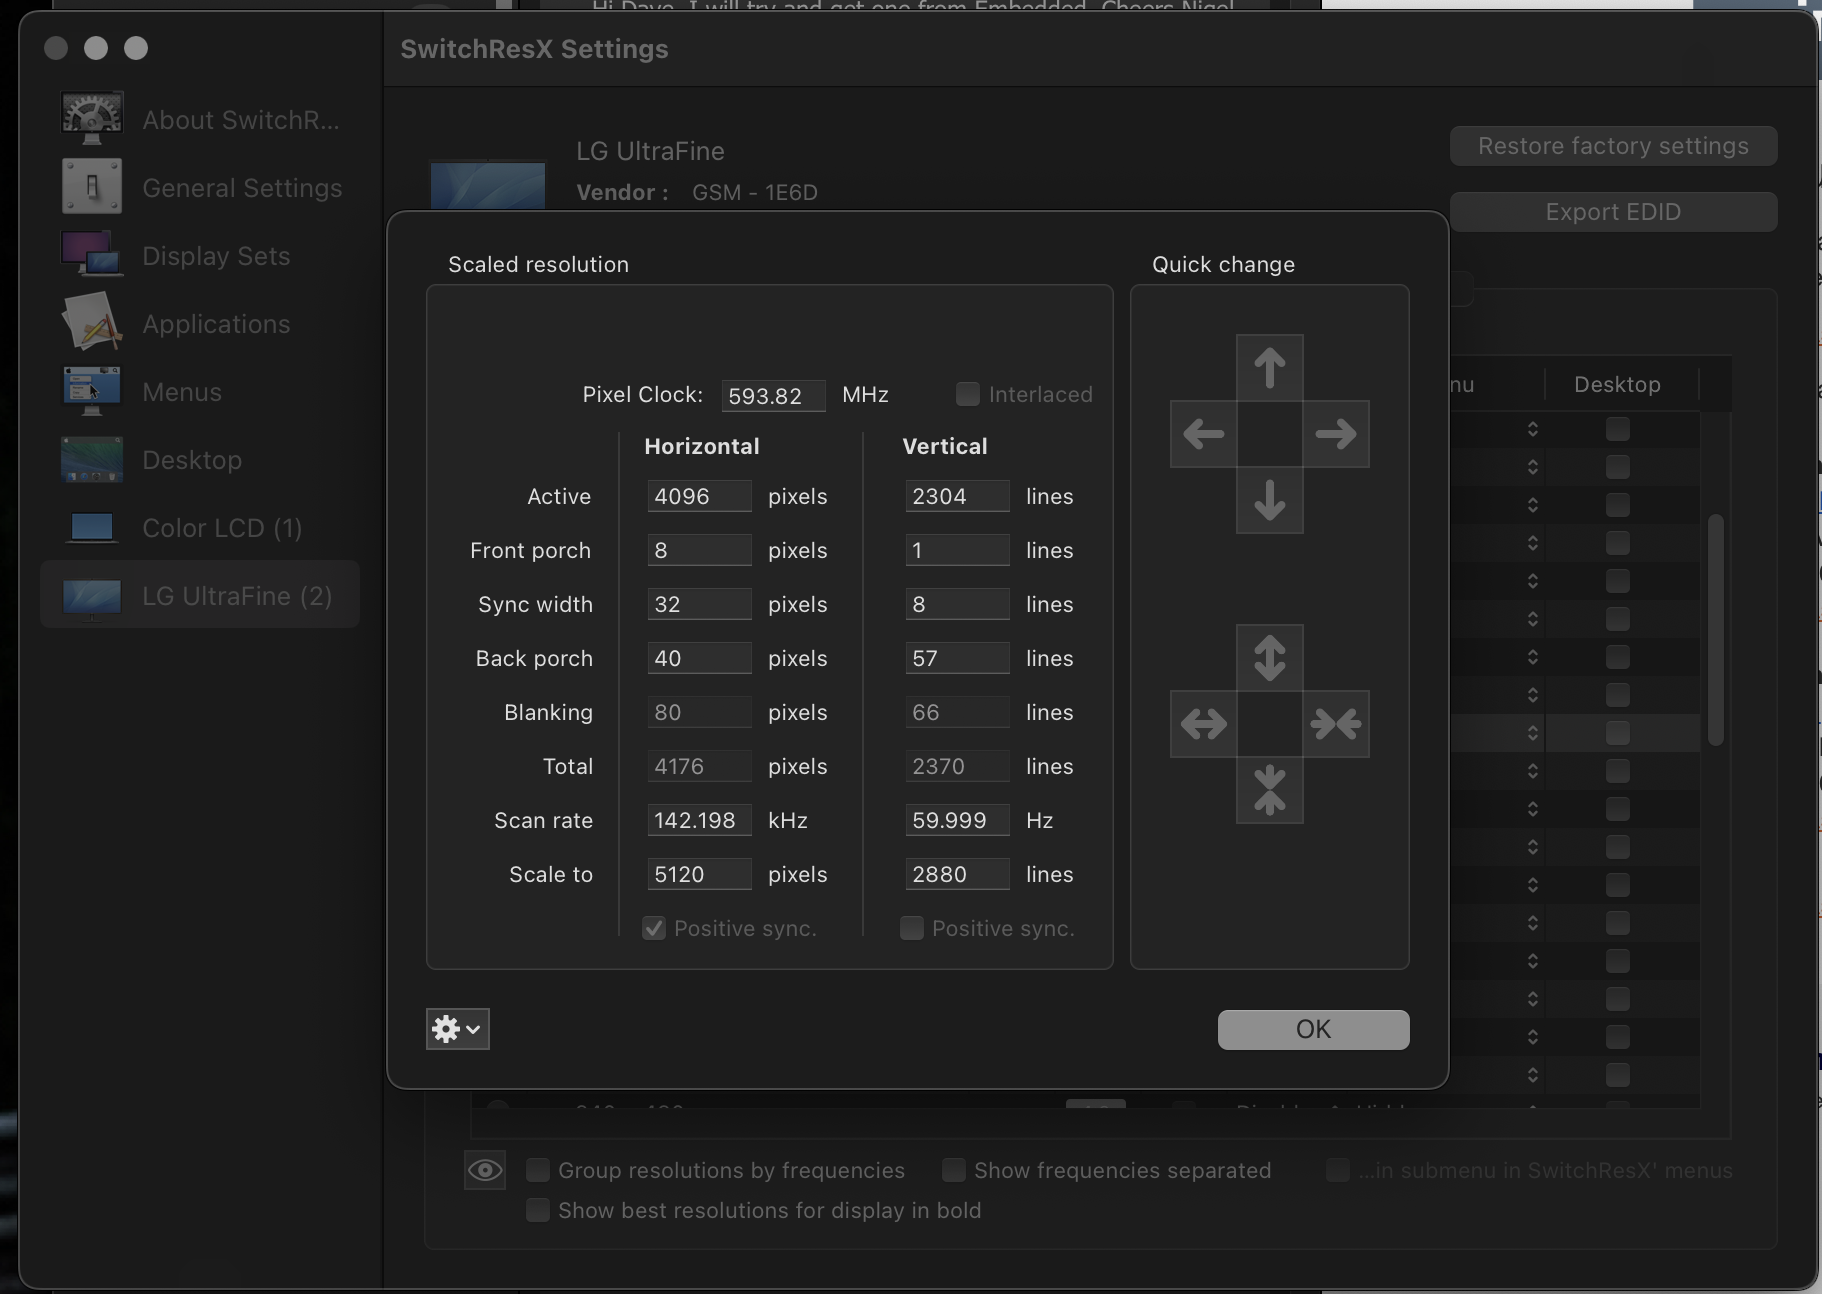1822x1294 pixels.
Task: Open the gear actions dropdown menu
Action: [458, 1029]
